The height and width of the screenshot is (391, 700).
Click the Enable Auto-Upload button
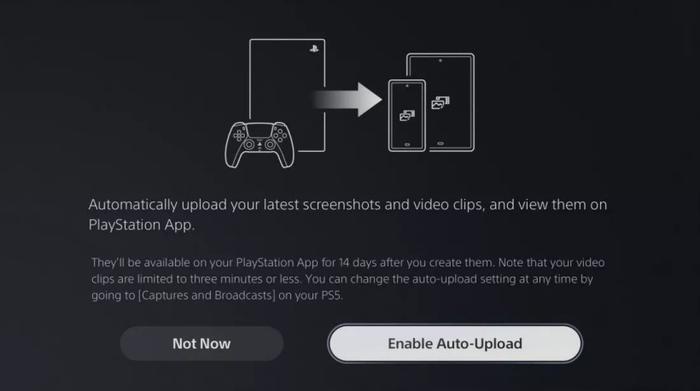coord(454,343)
